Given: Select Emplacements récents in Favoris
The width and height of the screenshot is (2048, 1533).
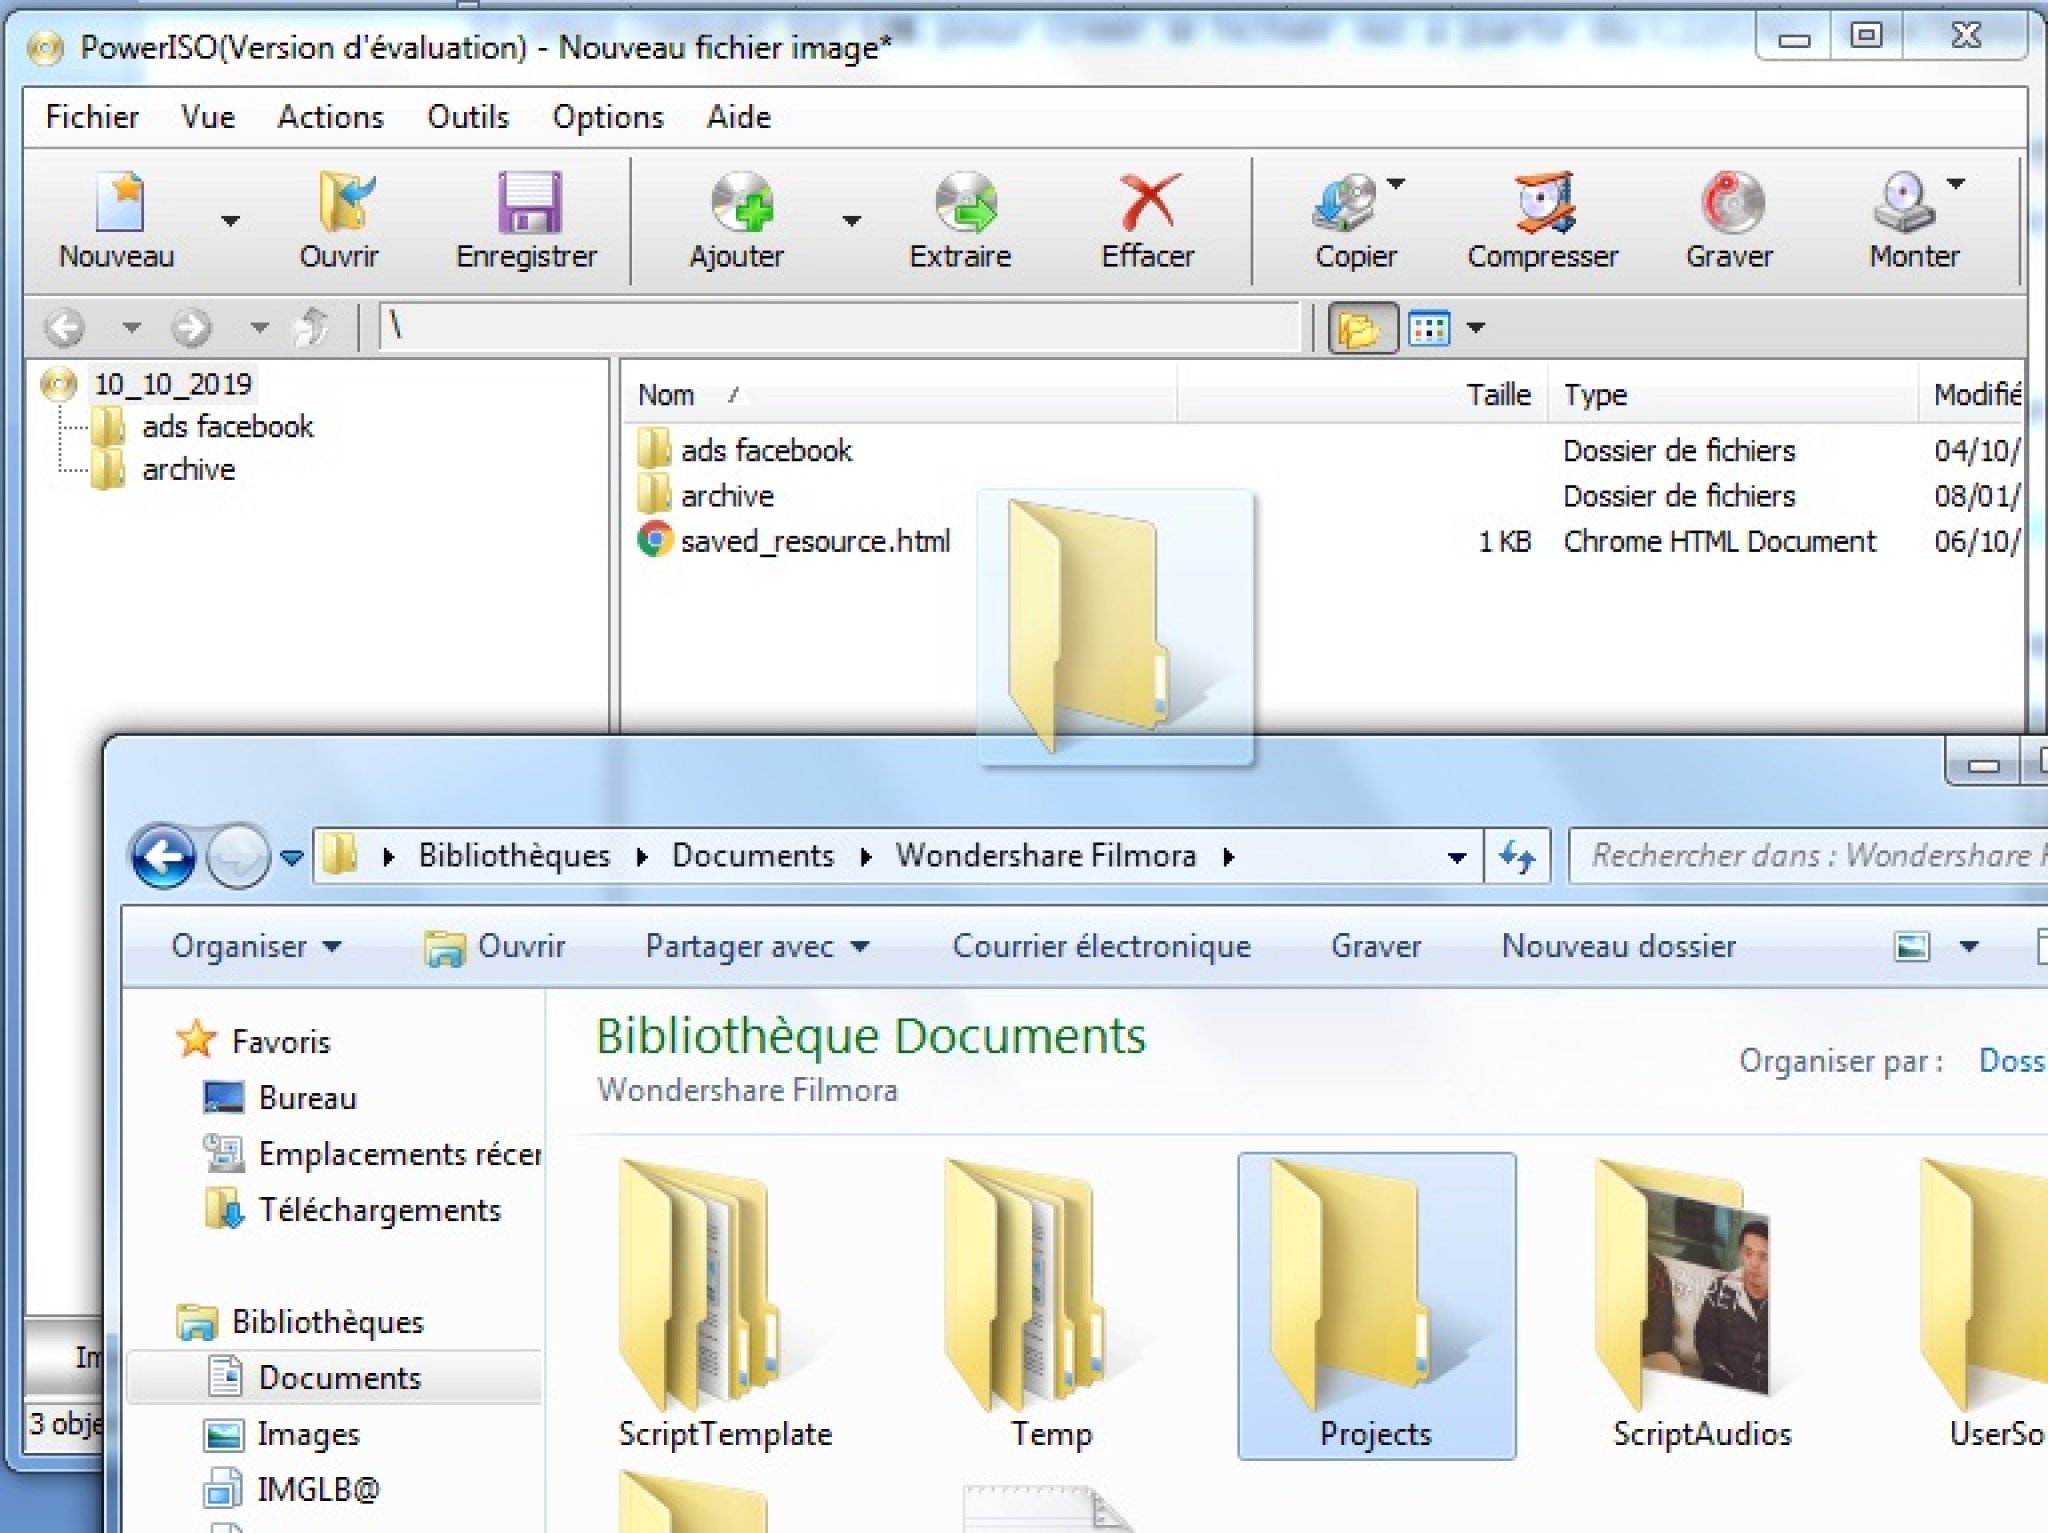Looking at the screenshot, I should pyautogui.click(x=371, y=1154).
